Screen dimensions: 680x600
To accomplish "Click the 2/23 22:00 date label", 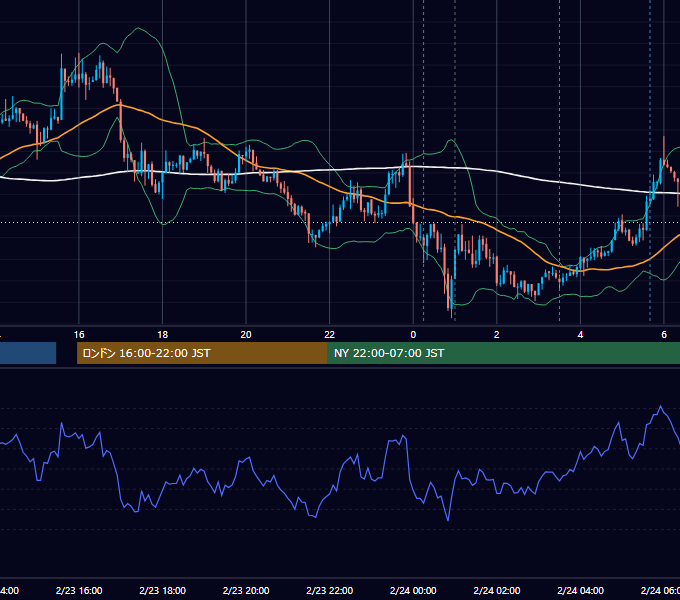I will 330,590.
